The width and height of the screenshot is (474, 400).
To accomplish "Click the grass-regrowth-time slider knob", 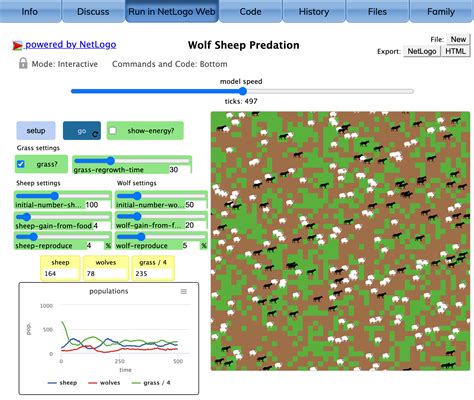I will tap(110, 161).
